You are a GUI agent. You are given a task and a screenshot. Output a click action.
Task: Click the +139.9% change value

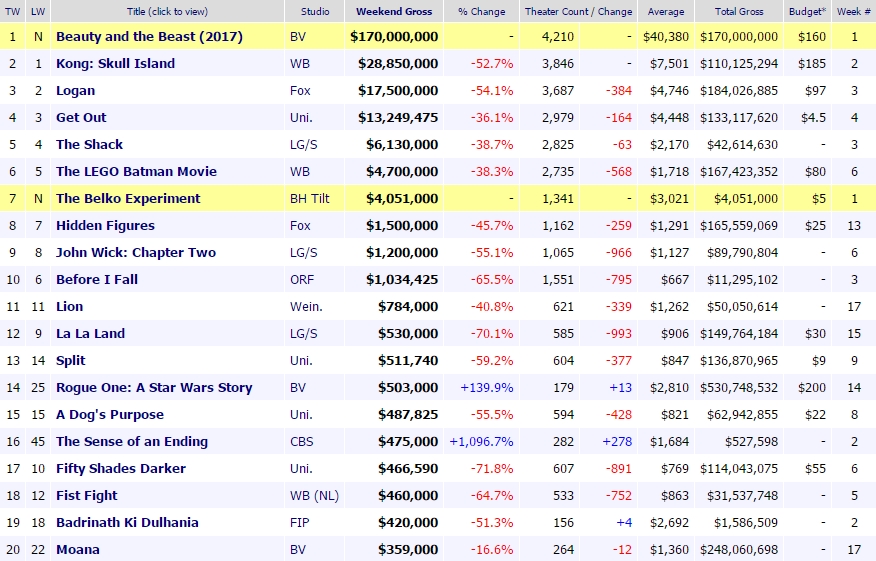coord(487,388)
